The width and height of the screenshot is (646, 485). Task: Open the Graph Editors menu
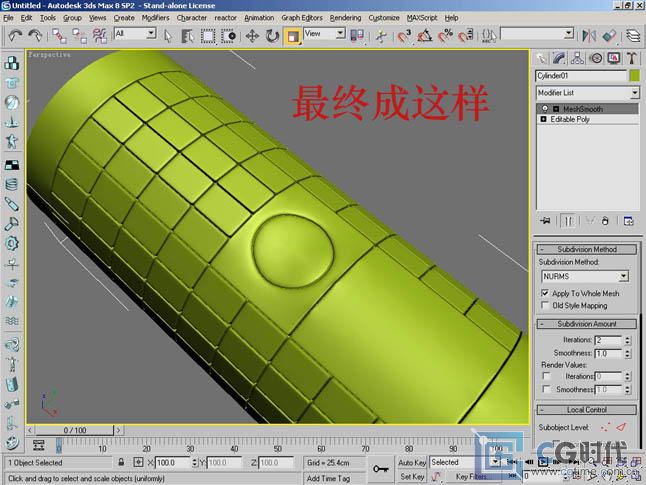click(302, 18)
